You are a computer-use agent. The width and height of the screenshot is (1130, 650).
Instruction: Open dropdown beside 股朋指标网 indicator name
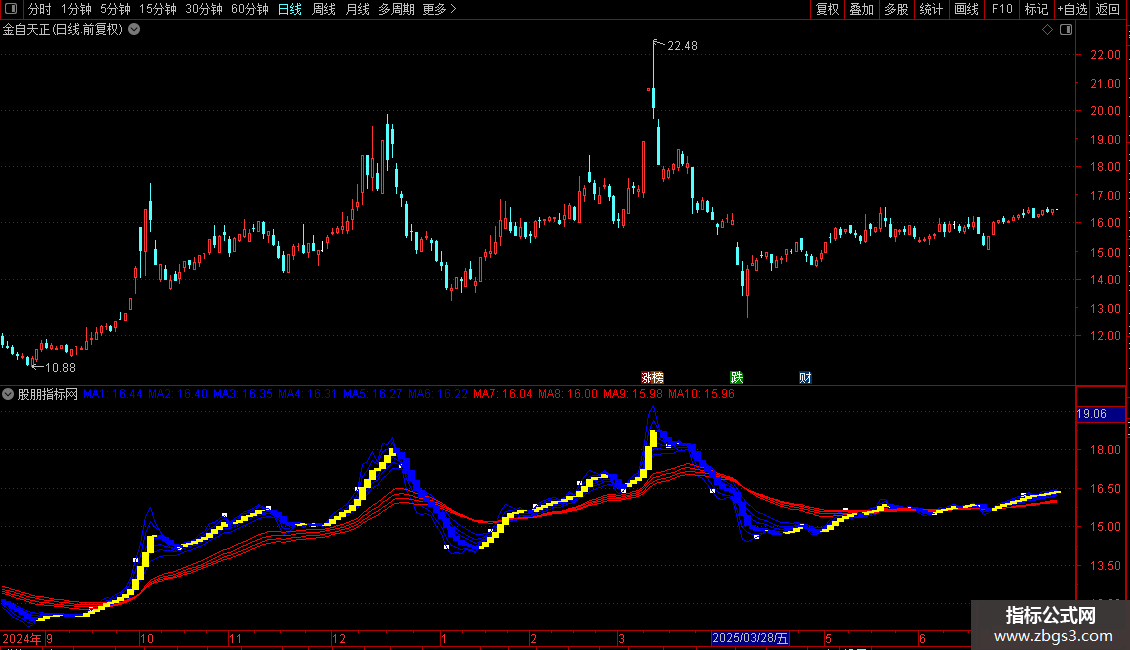point(8,394)
